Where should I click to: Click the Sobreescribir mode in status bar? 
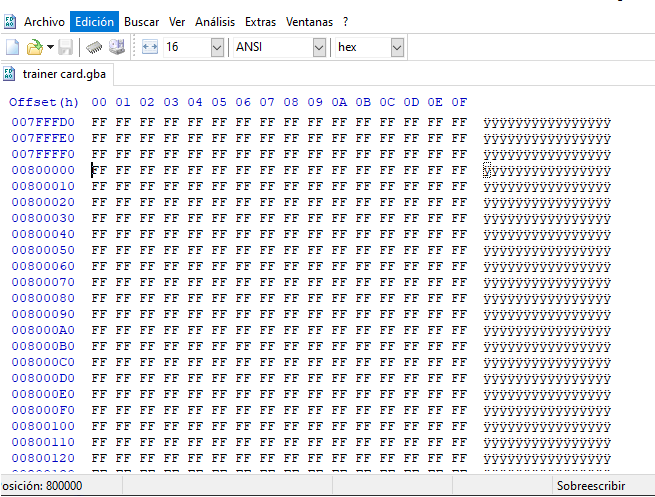pos(590,485)
